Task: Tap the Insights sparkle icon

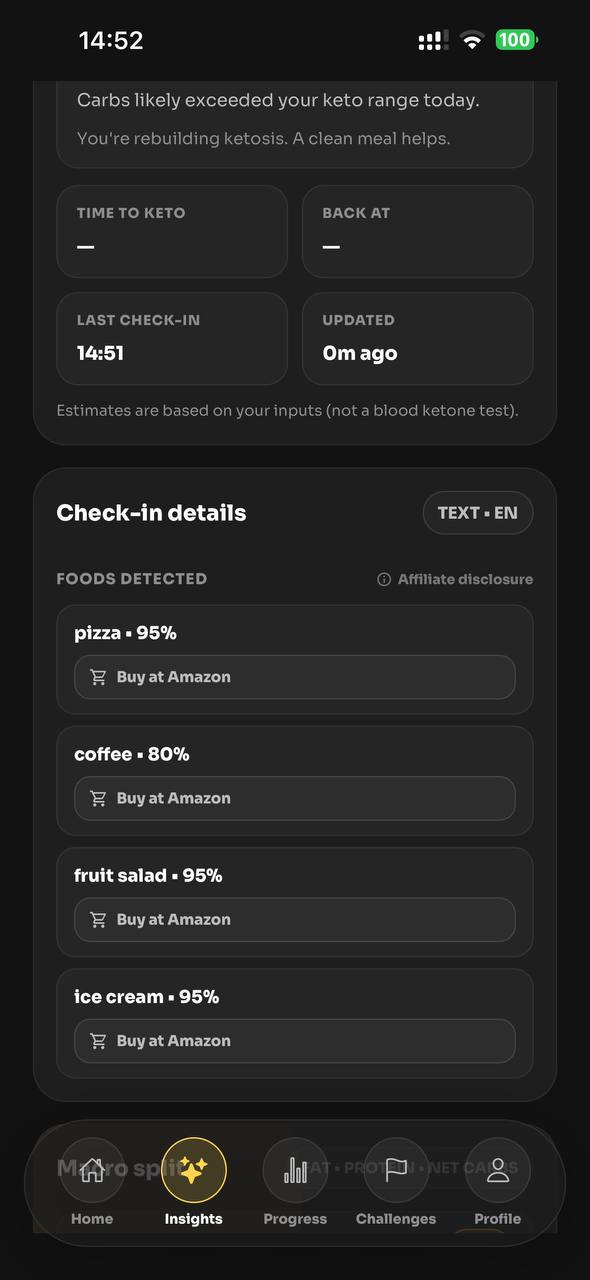Action: point(194,1167)
